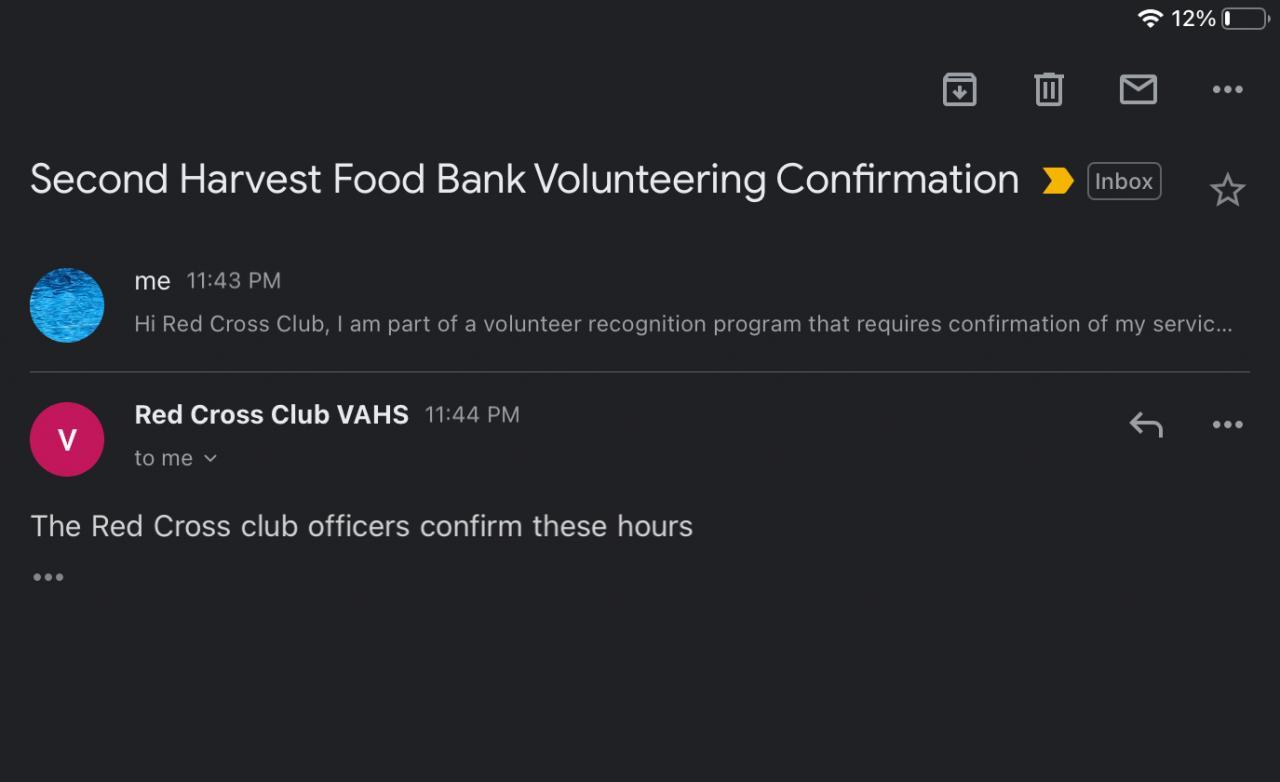This screenshot has height=782, width=1280.
Task: Reply to Red Cross Club VAHS message
Action: click(x=1146, y=425)
